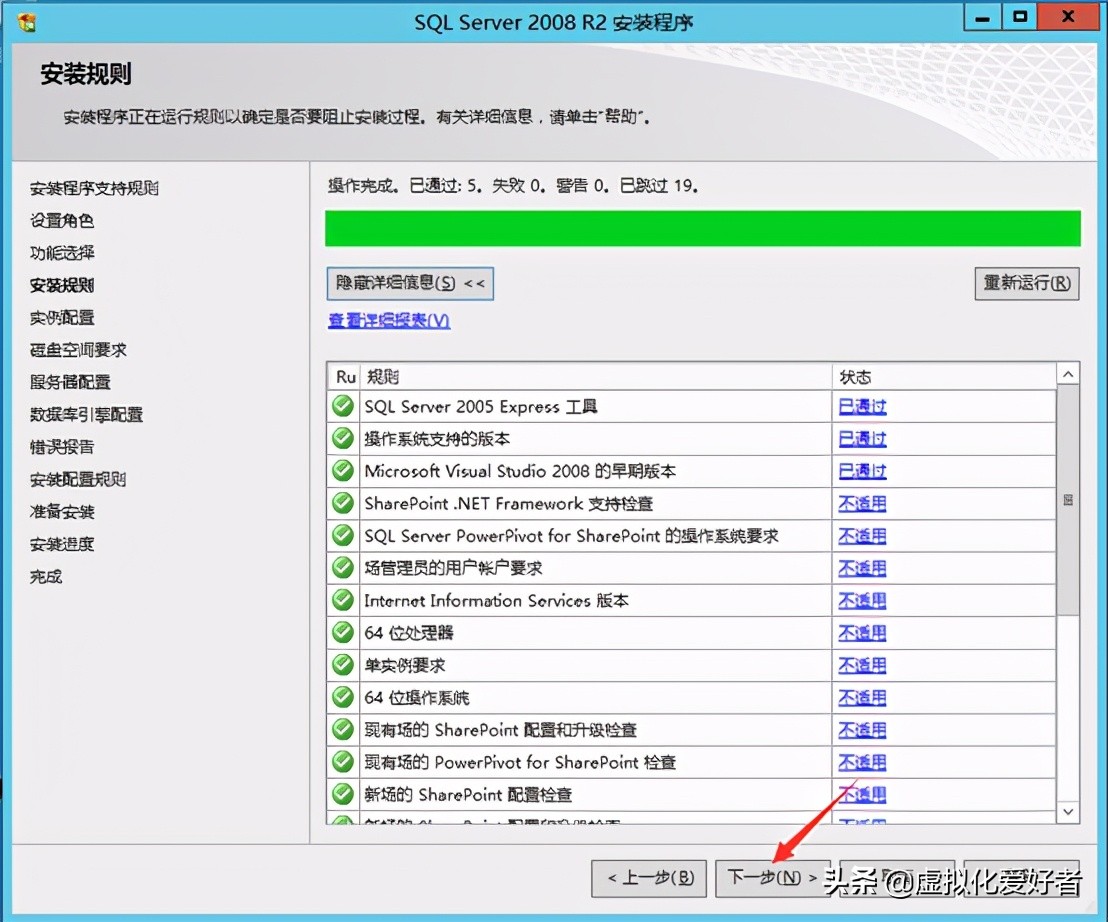Select 准备安装 step in sidebar
1108x922 pixels.
(61, 512)
